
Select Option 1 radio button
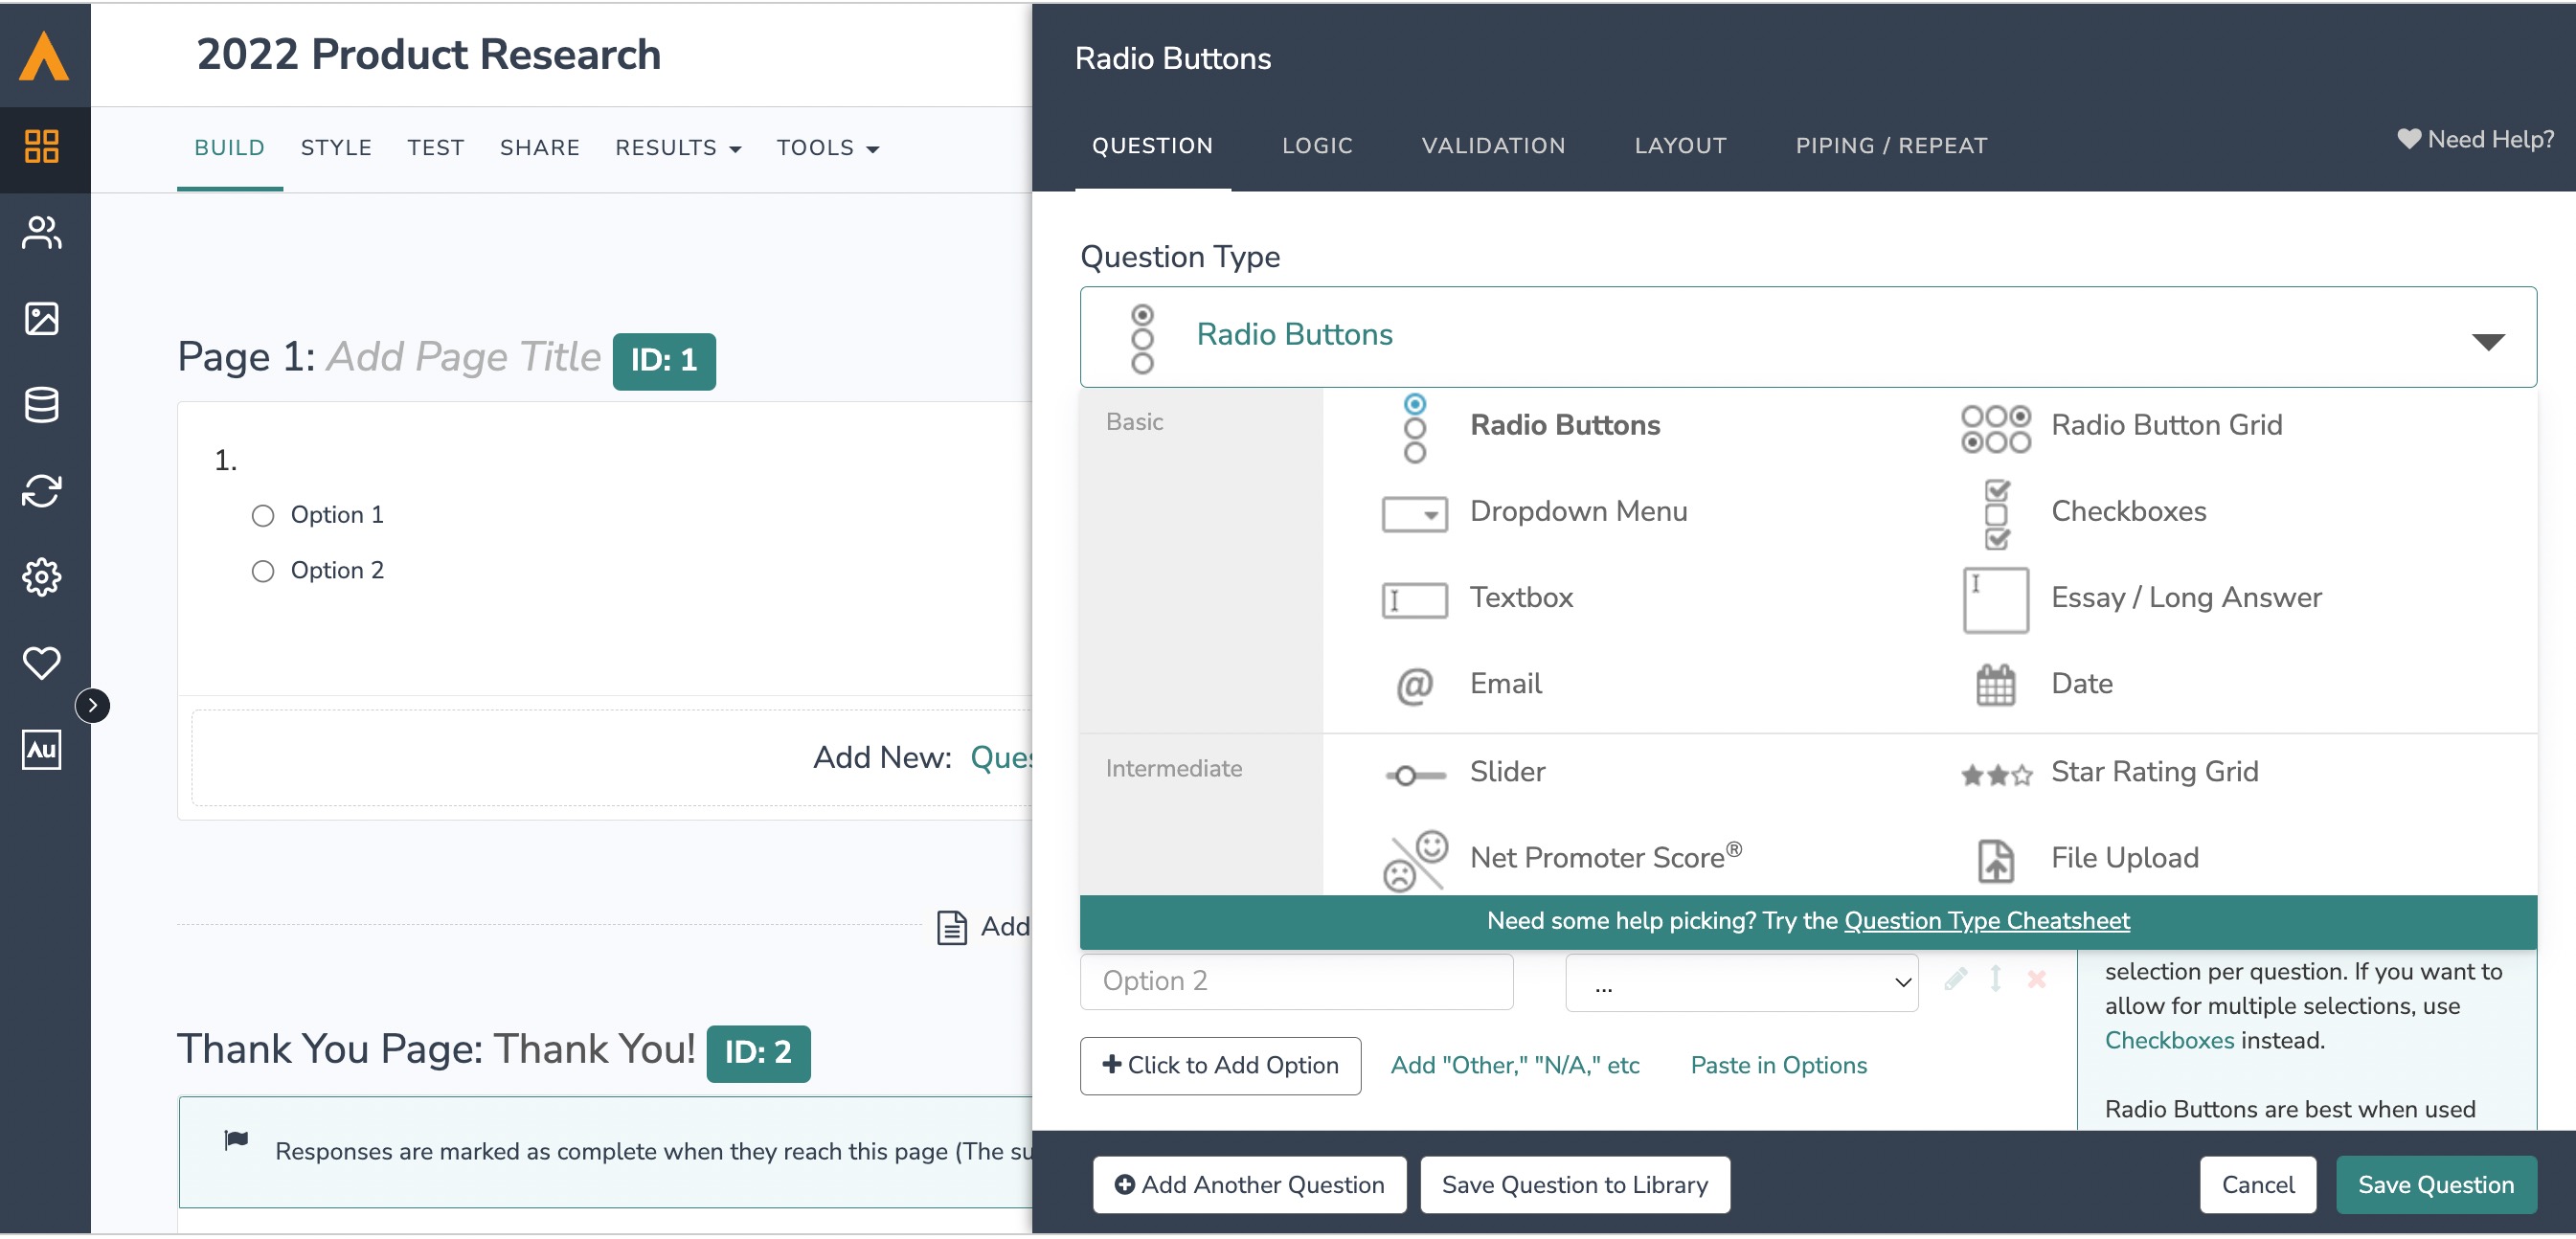263,516
